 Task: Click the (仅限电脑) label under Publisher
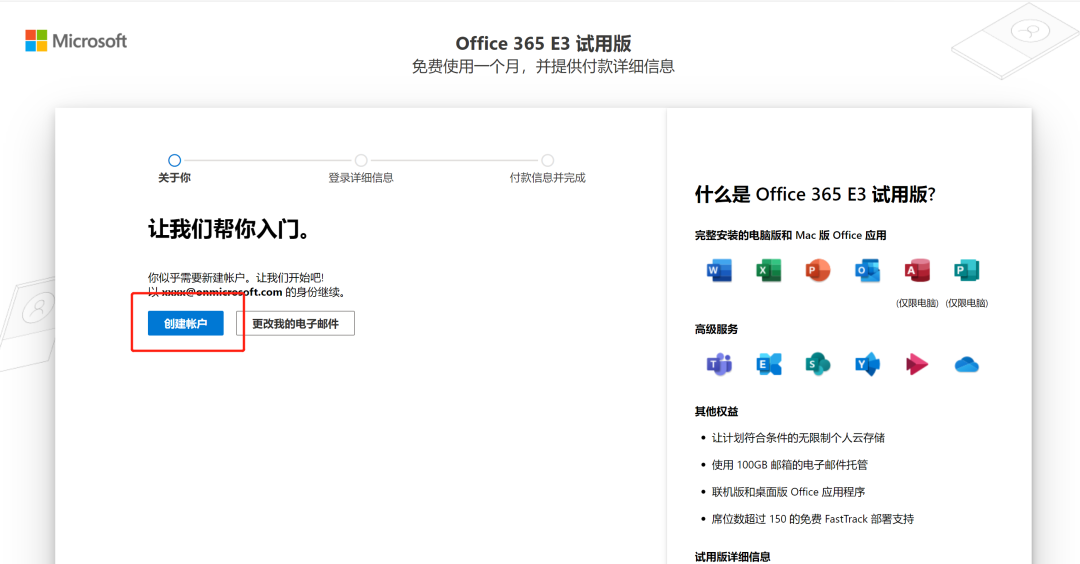tap(966, 303)
